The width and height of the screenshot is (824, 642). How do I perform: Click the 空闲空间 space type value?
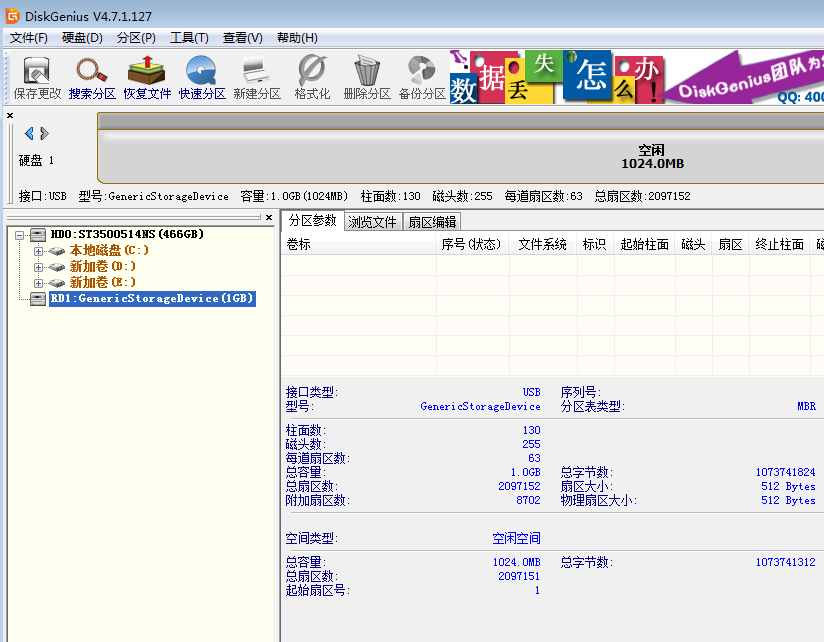point(516,538)
